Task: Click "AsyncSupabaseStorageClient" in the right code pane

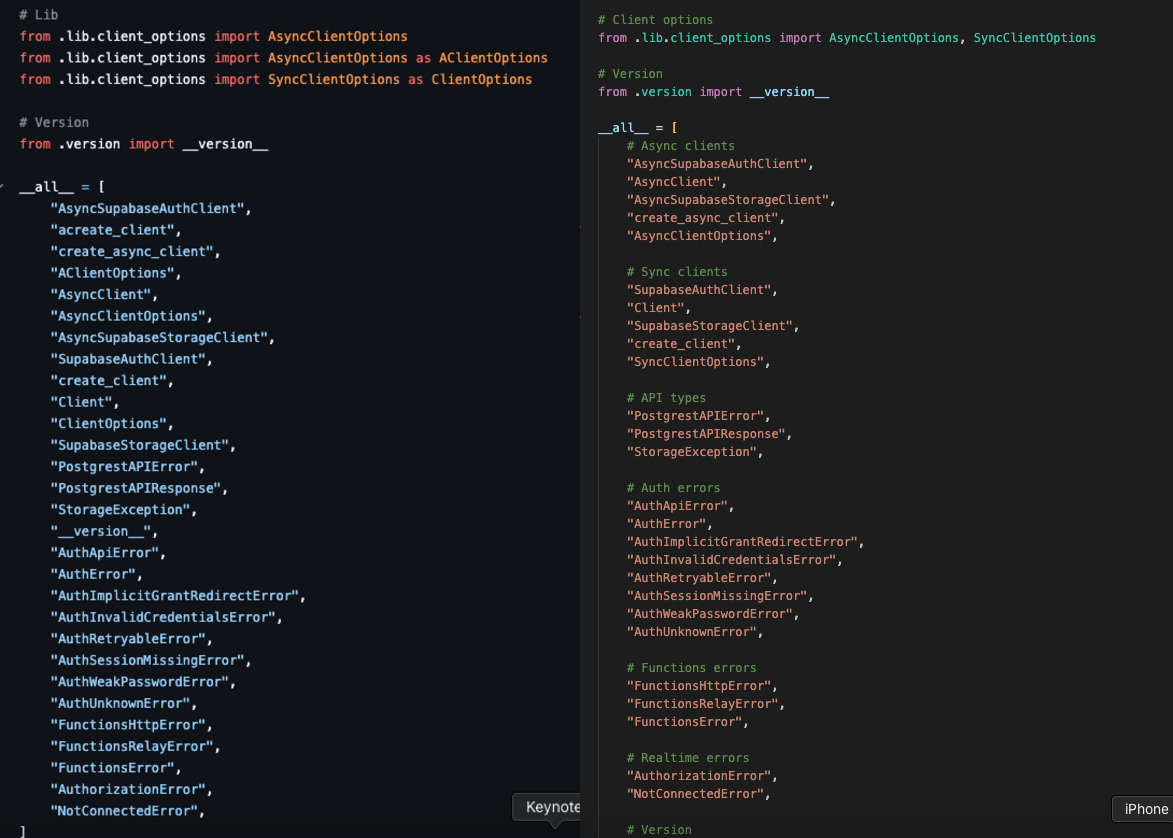Action: [731, 200]
